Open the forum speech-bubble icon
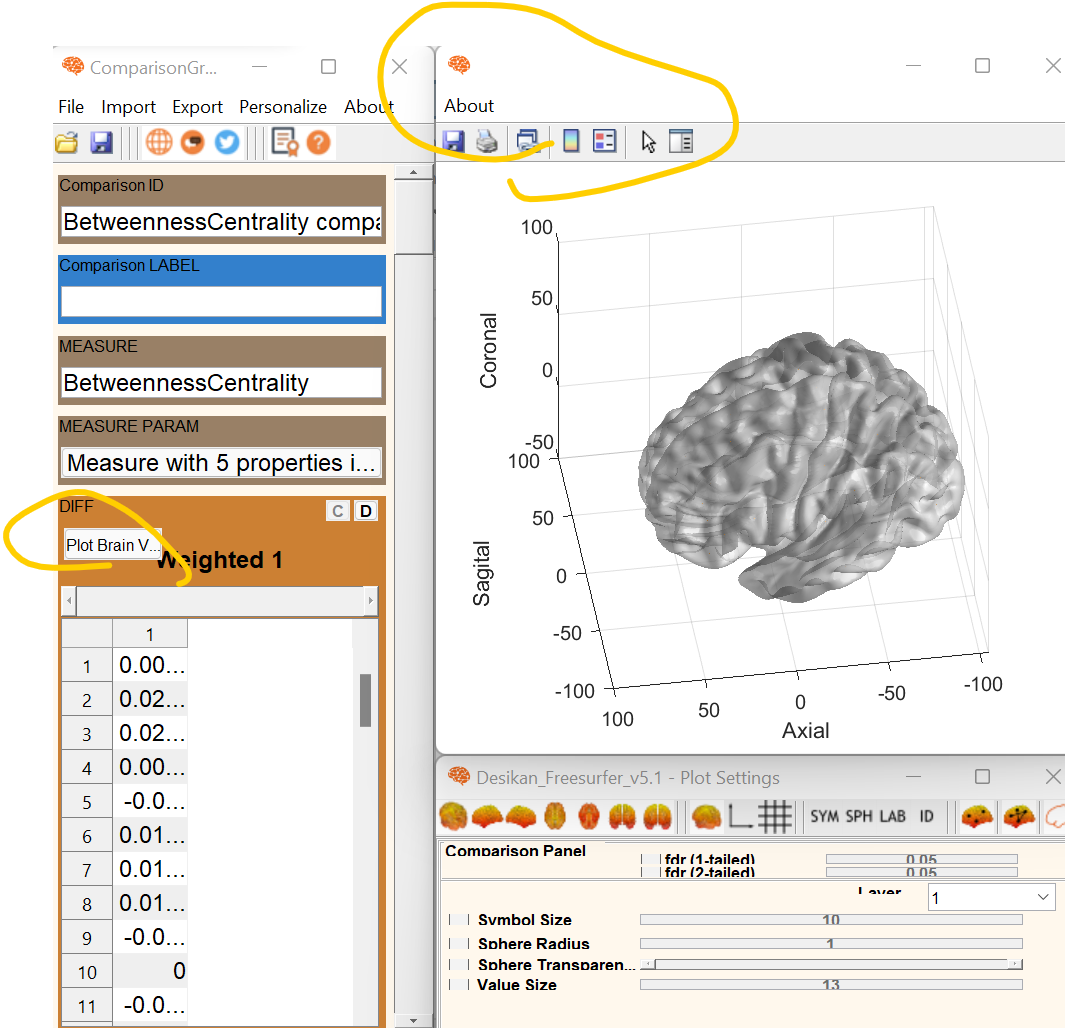1065x1028 pixels. point(192,142)
